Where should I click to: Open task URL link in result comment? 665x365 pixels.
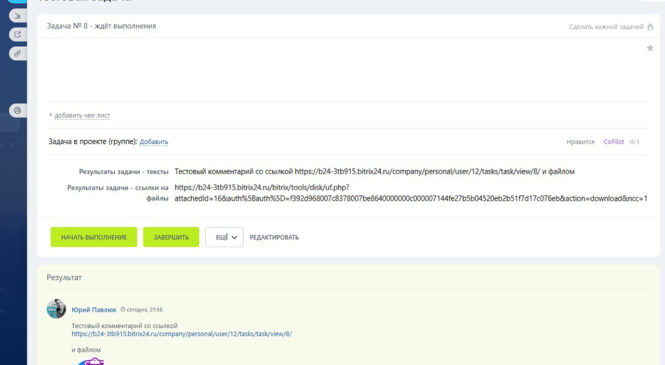coord(182,334)
